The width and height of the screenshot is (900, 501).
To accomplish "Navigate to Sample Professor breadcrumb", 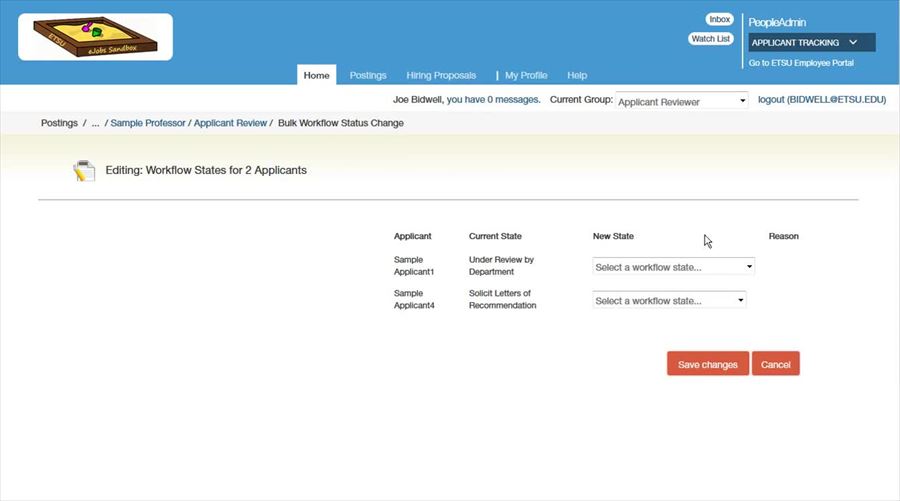I will (148, 123).
